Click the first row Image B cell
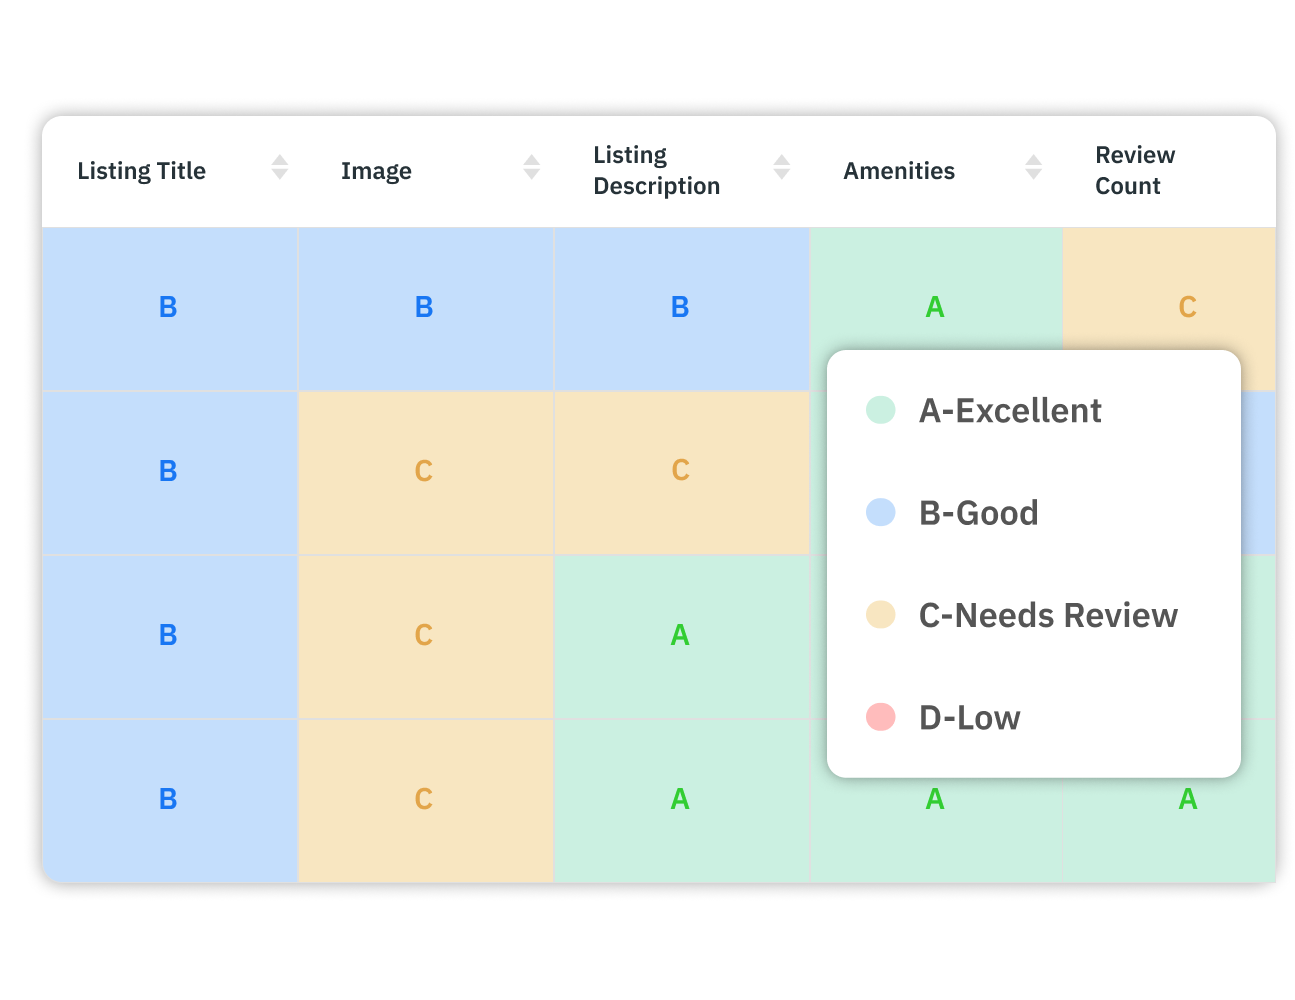Screen dimensions: 1295x1000 [426, 309]
